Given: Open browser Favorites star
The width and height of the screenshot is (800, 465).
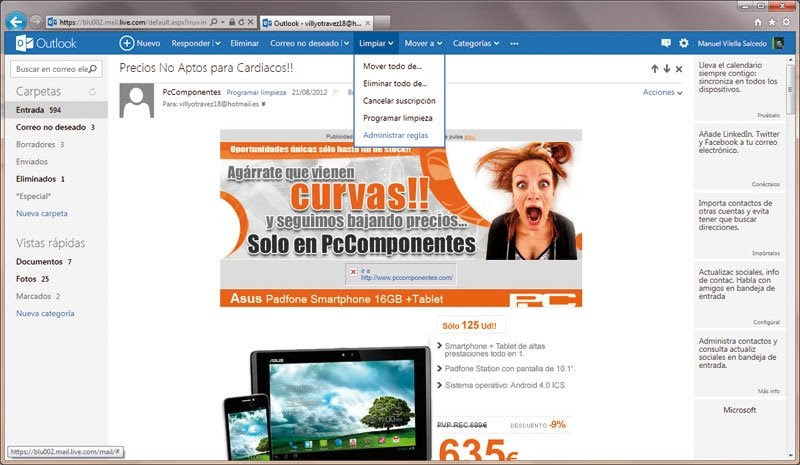Looking at the screenshot, I should pyautogui.click(x=772, y=22).
